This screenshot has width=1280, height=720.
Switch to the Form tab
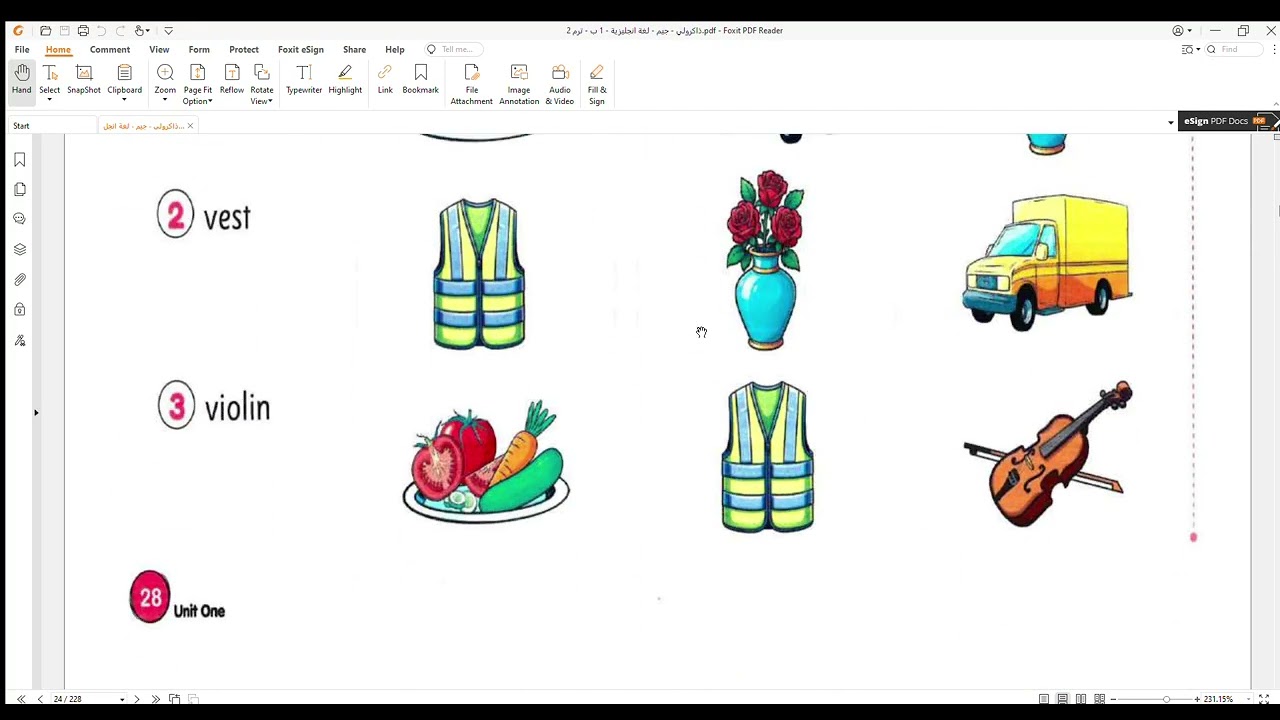pos(199,49)
